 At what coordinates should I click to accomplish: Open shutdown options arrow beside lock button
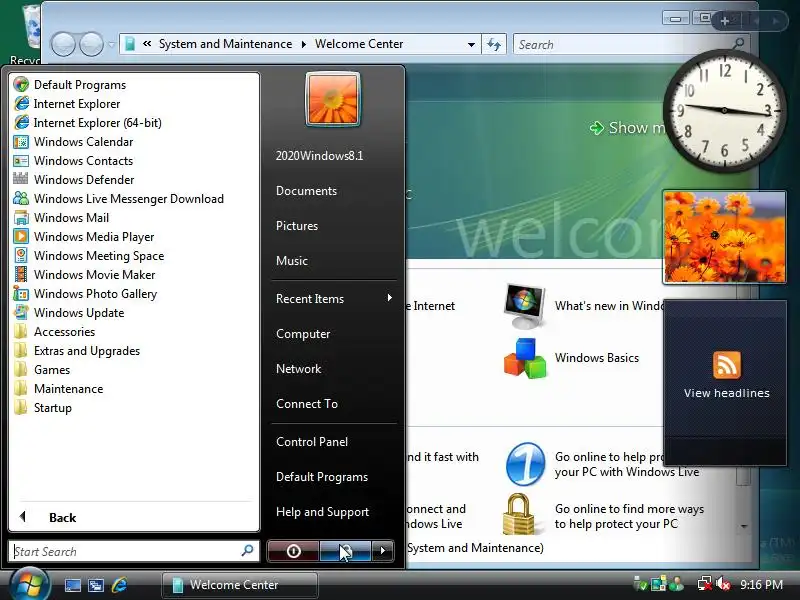point(383,551)
